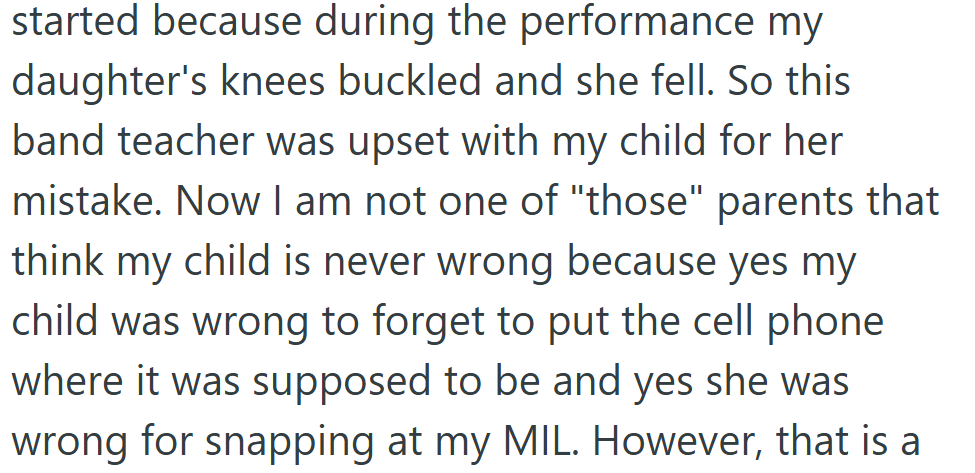Viewport: 975px width, 473px height.
Task: Click the word "band"
Action: point(58,142)
